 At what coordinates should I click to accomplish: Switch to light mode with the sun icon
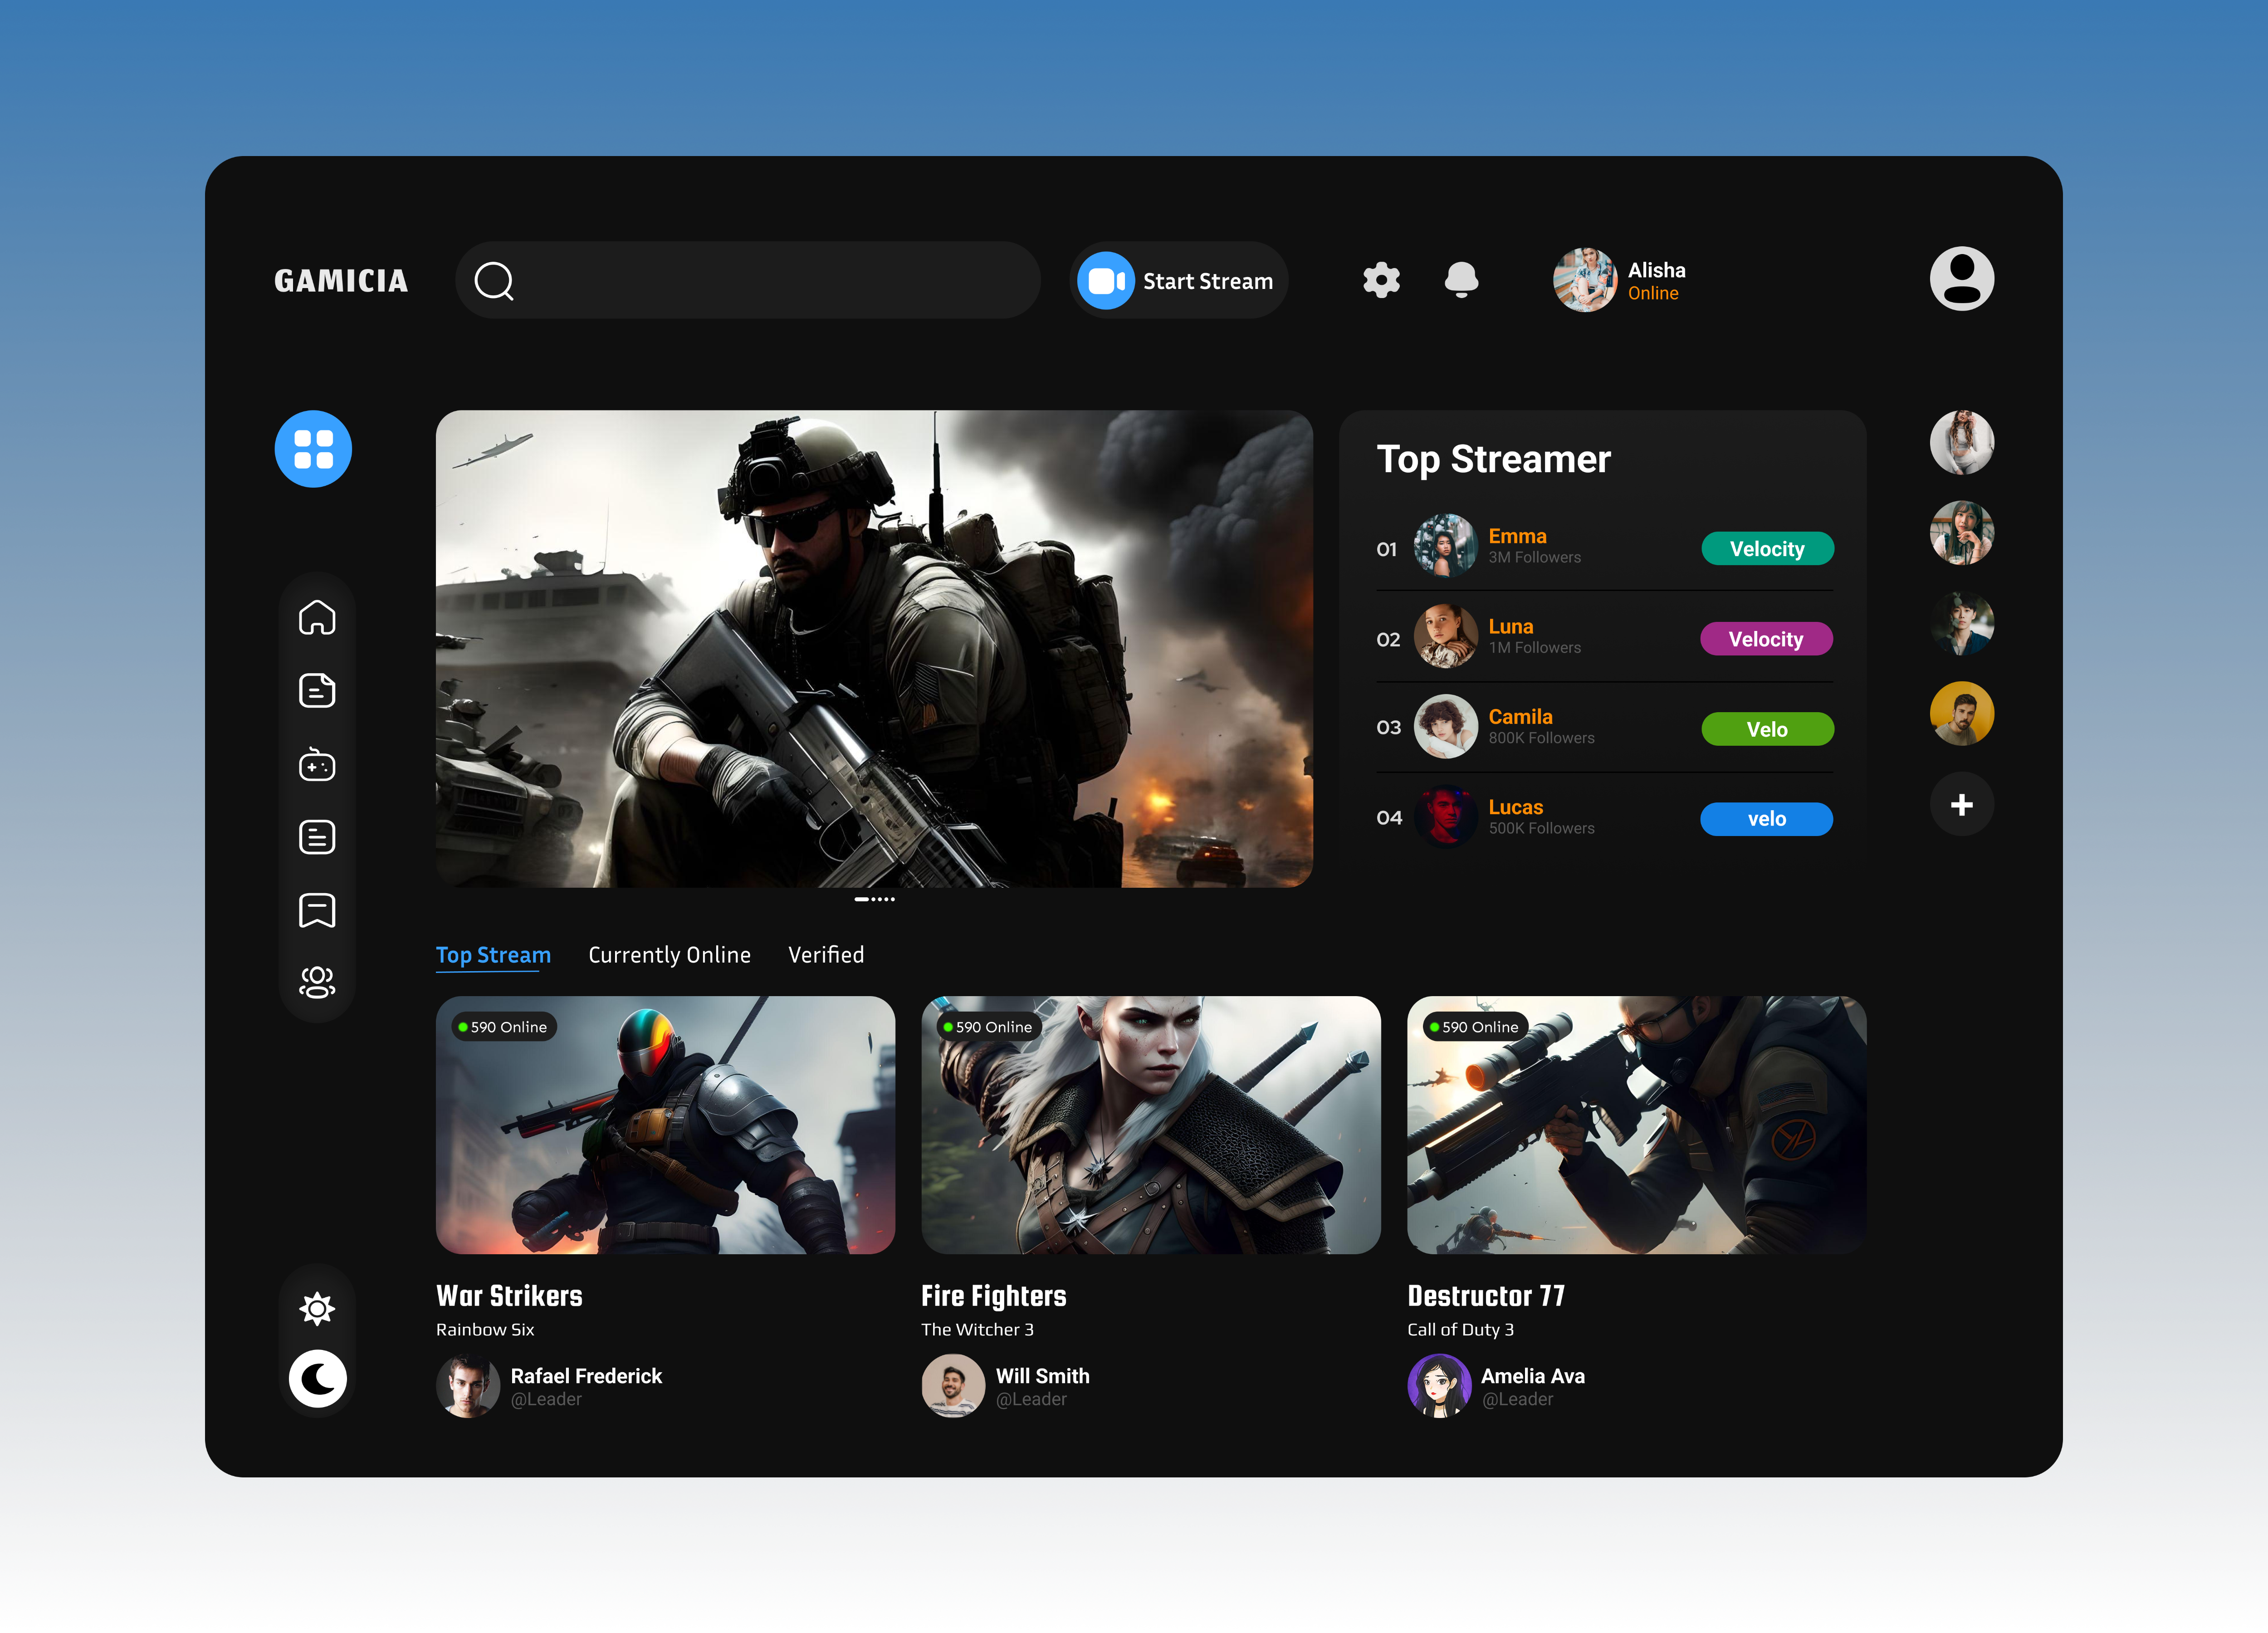(317, 1308)
